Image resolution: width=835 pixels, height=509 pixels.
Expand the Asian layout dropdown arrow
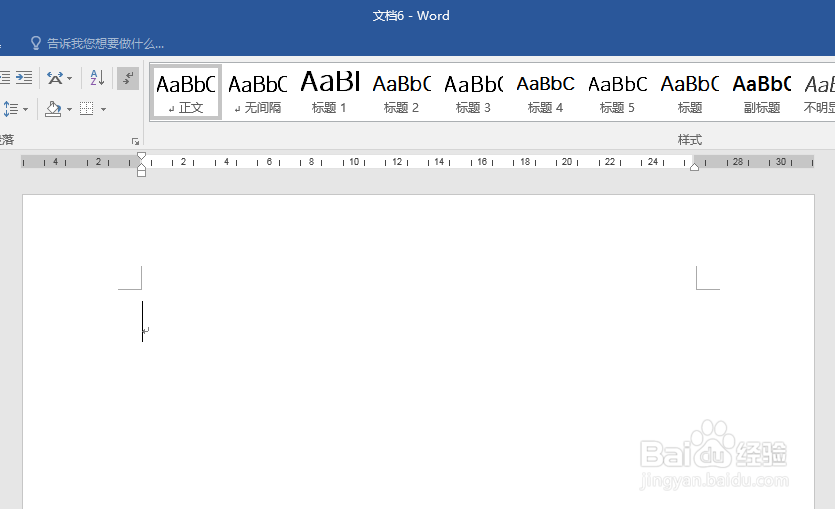70,79
